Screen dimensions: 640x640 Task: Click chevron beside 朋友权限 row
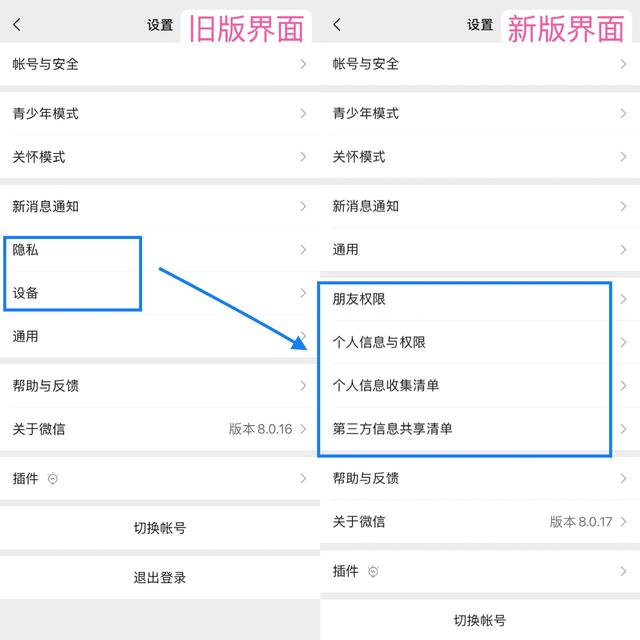click(623, 299)
